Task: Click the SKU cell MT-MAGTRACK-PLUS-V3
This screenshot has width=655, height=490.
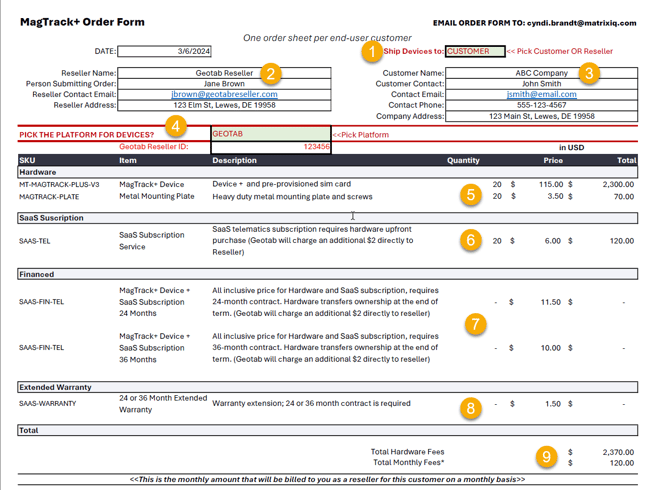Action: point(59,185)
